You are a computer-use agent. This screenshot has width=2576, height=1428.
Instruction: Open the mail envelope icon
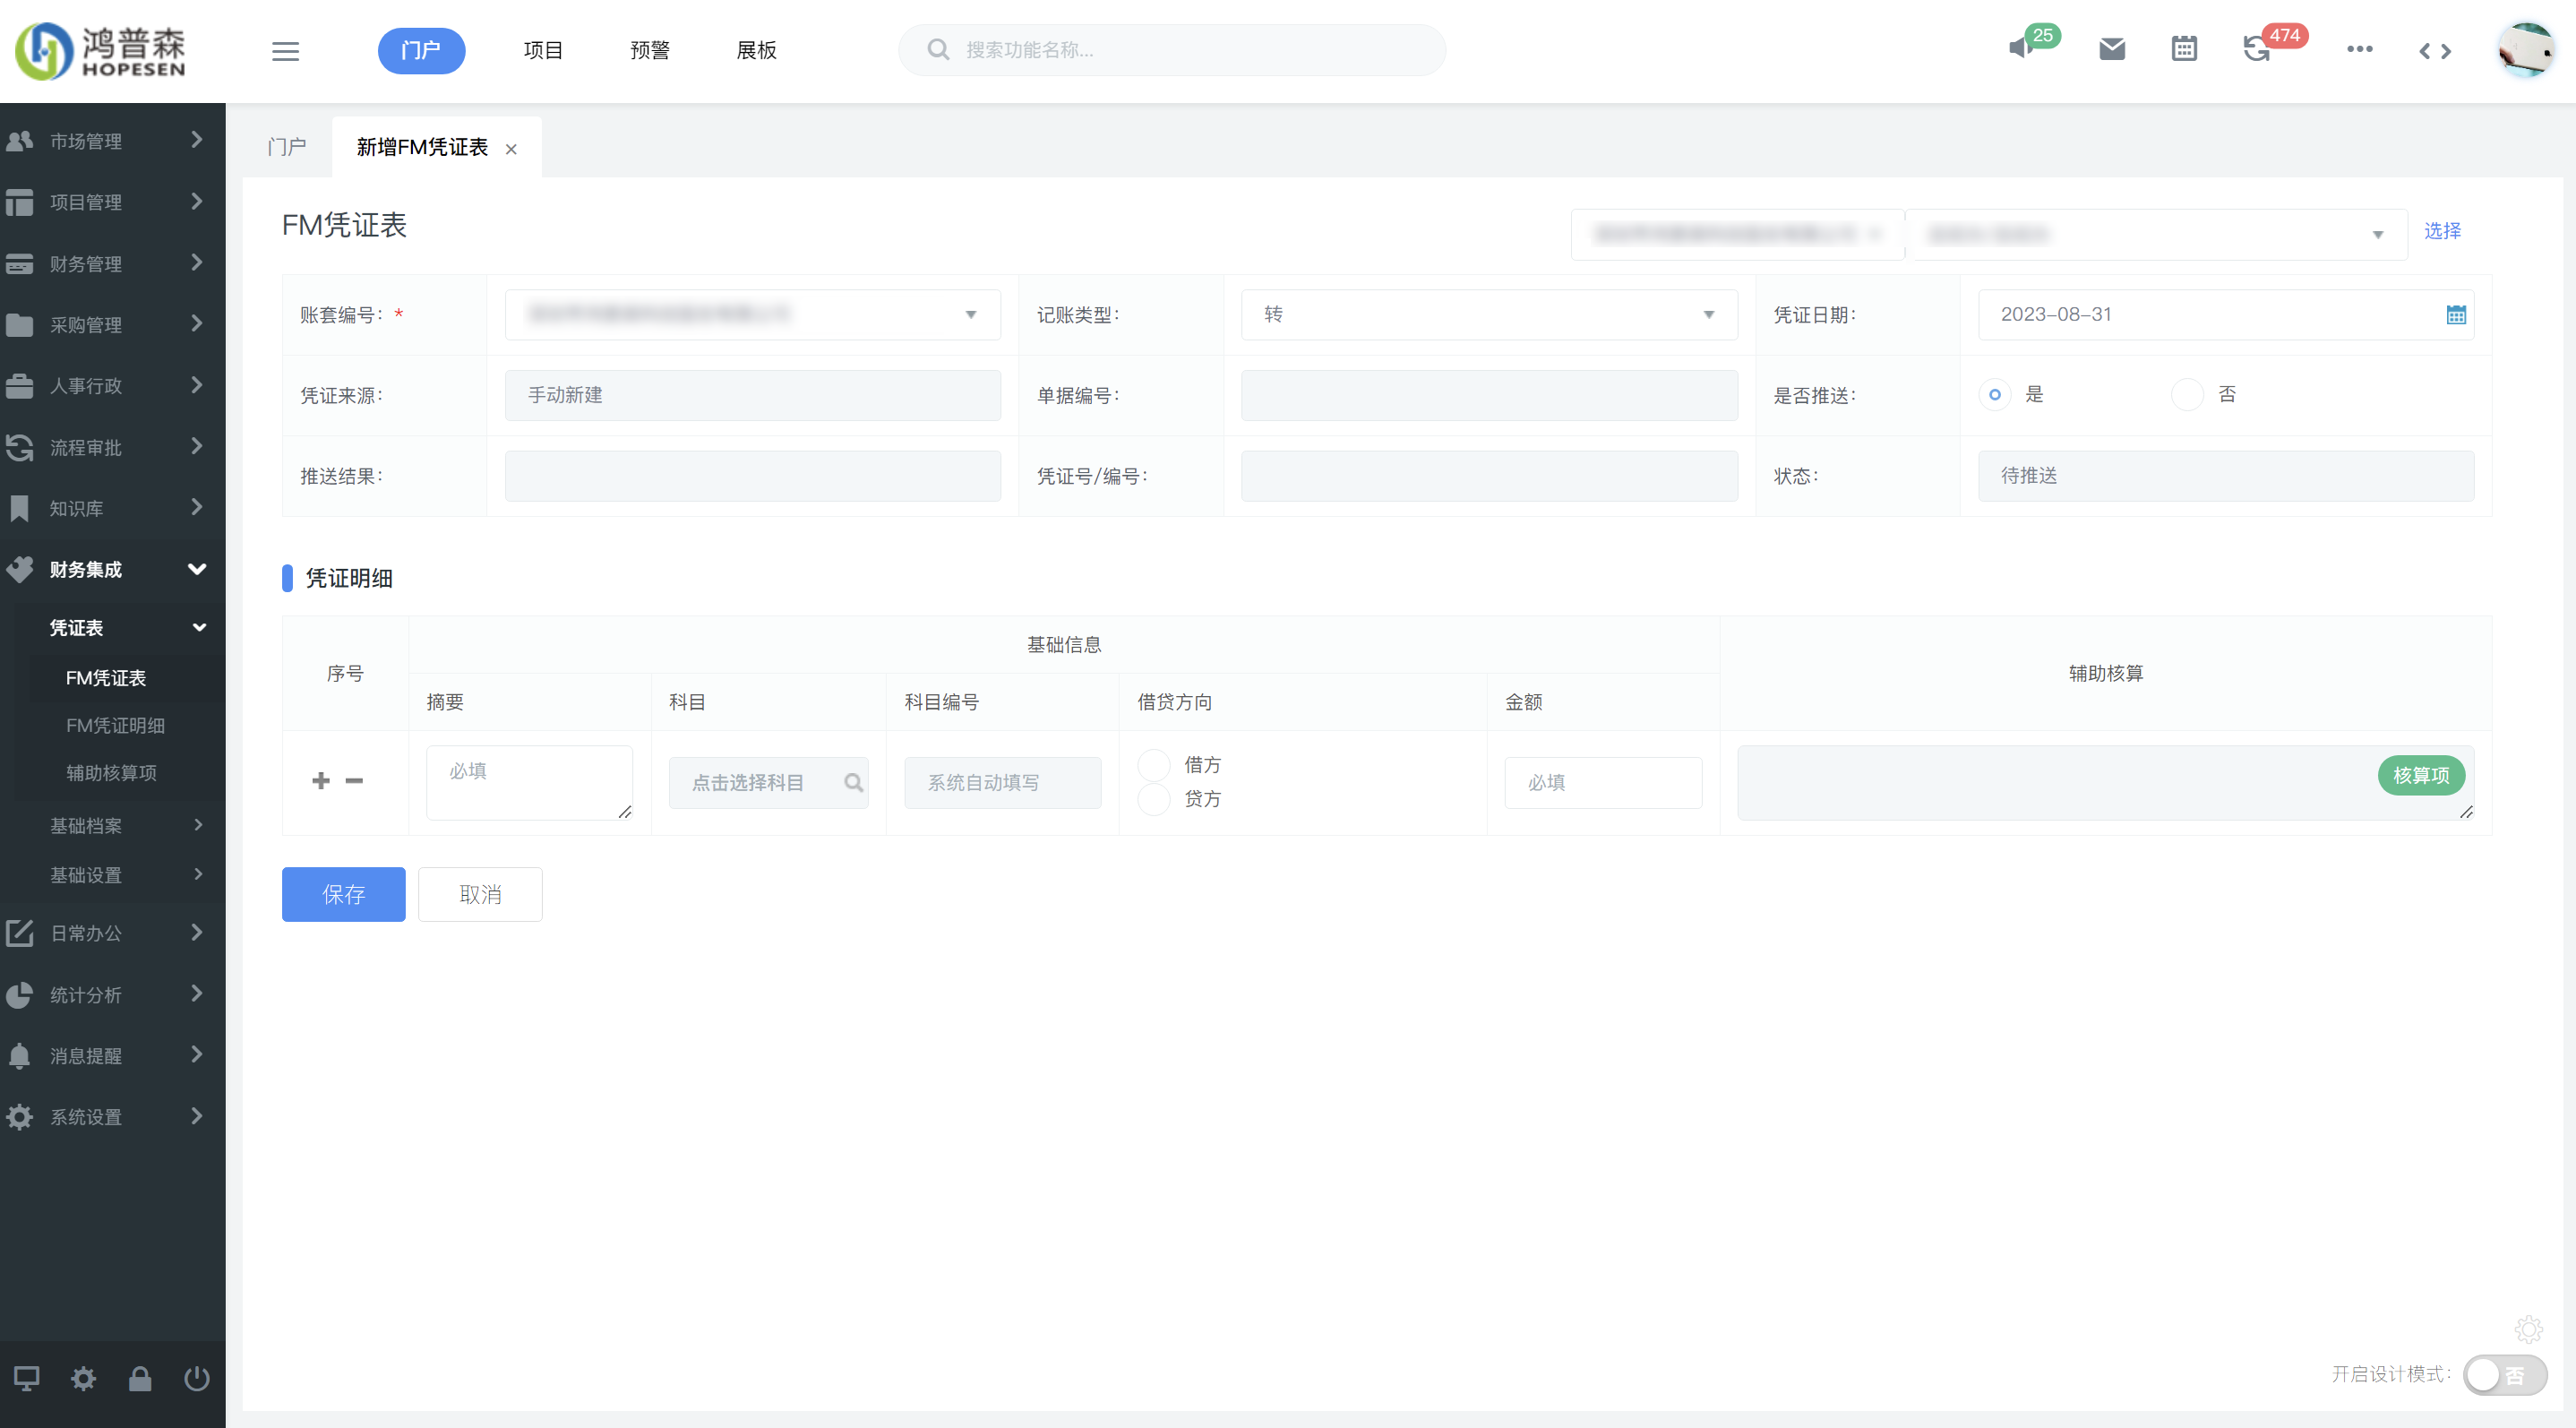(x=2111, y=48)
